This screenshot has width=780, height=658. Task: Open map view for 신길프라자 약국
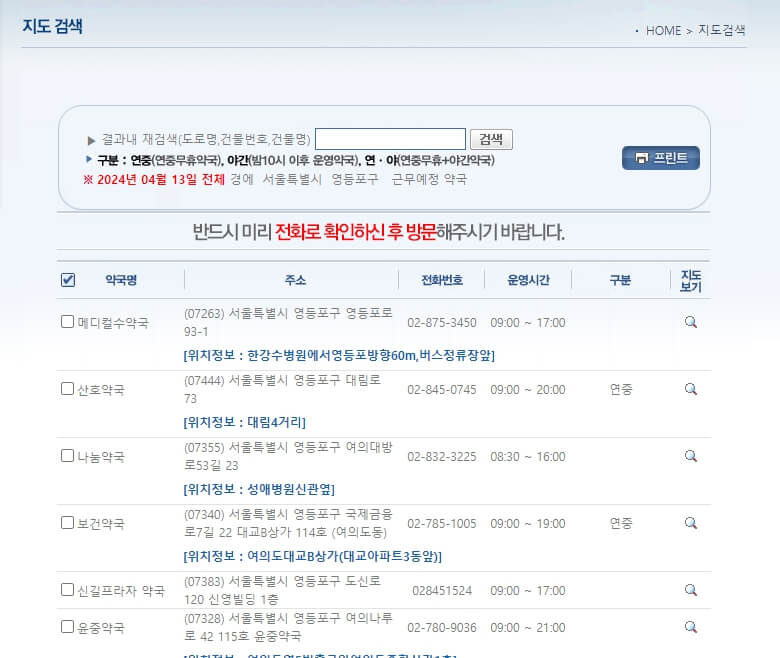(690, 590)
